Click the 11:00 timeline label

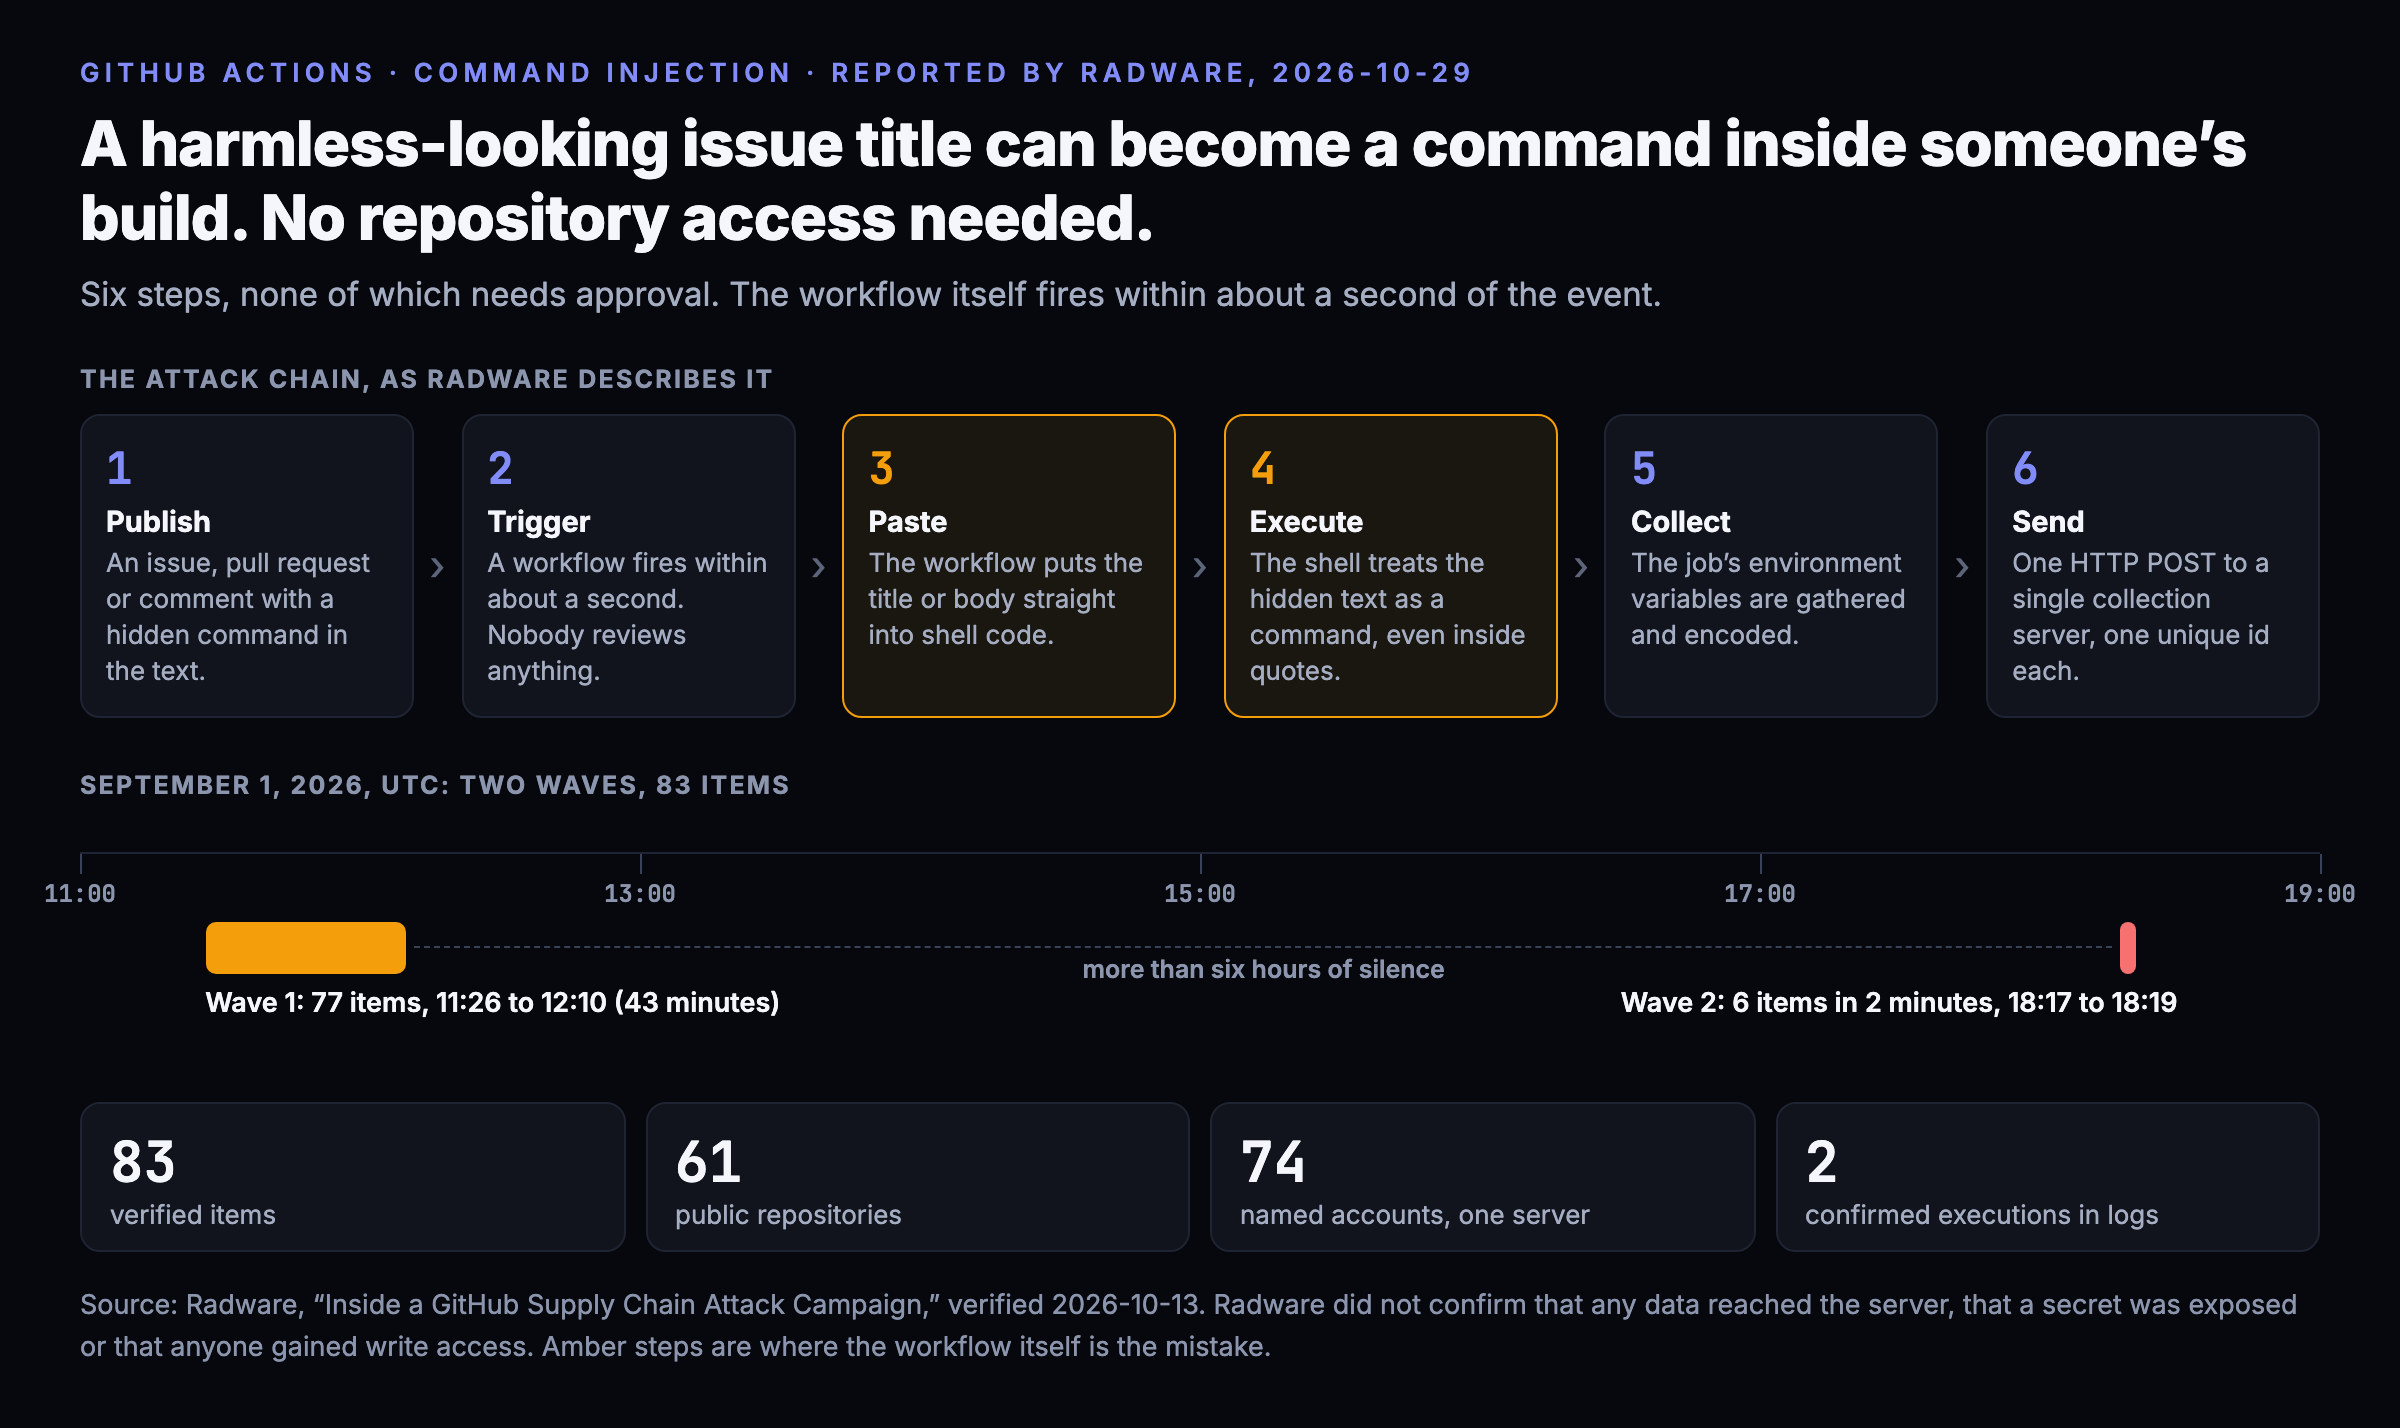tap(80, 894)
